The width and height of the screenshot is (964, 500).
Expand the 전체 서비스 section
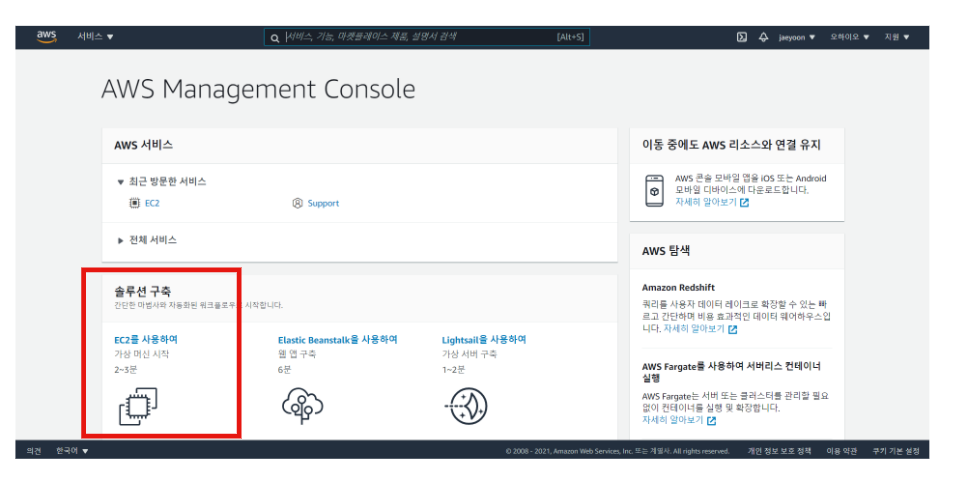[148, 240]
